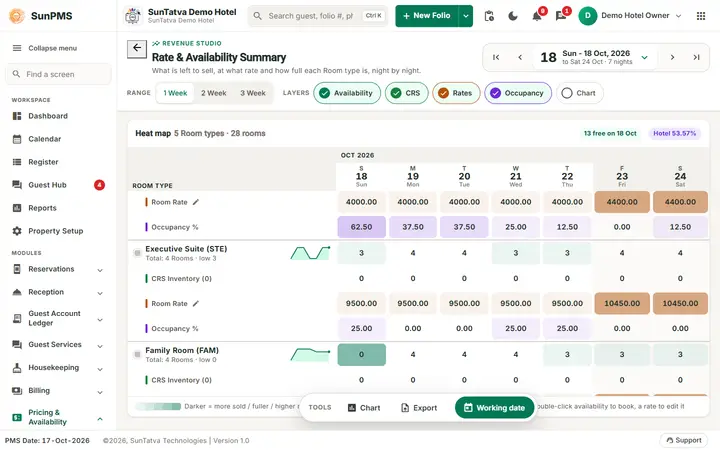The height and width of the screenshot is (450, 720).
Task: Toggle the CRS layer
Action: click(406, 93)
